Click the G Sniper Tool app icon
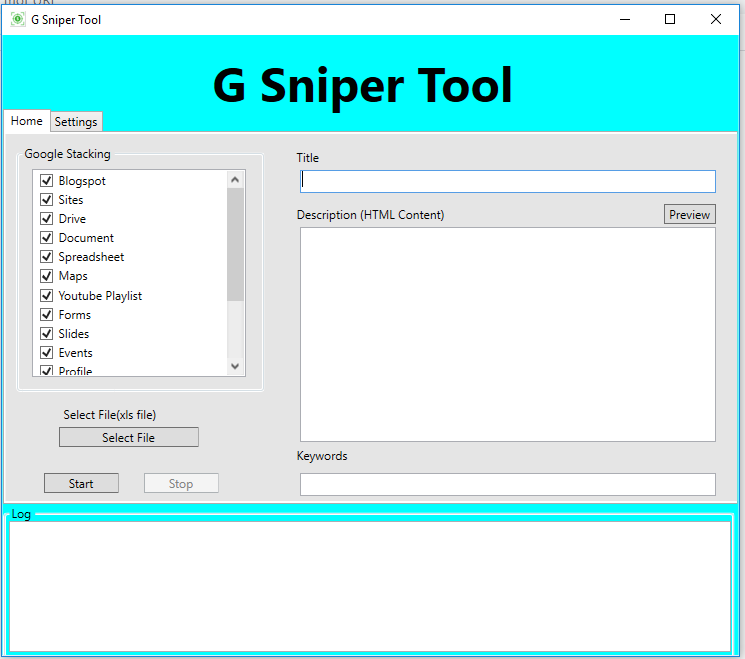This screenshot has height=659, width=745. (18, 19)
